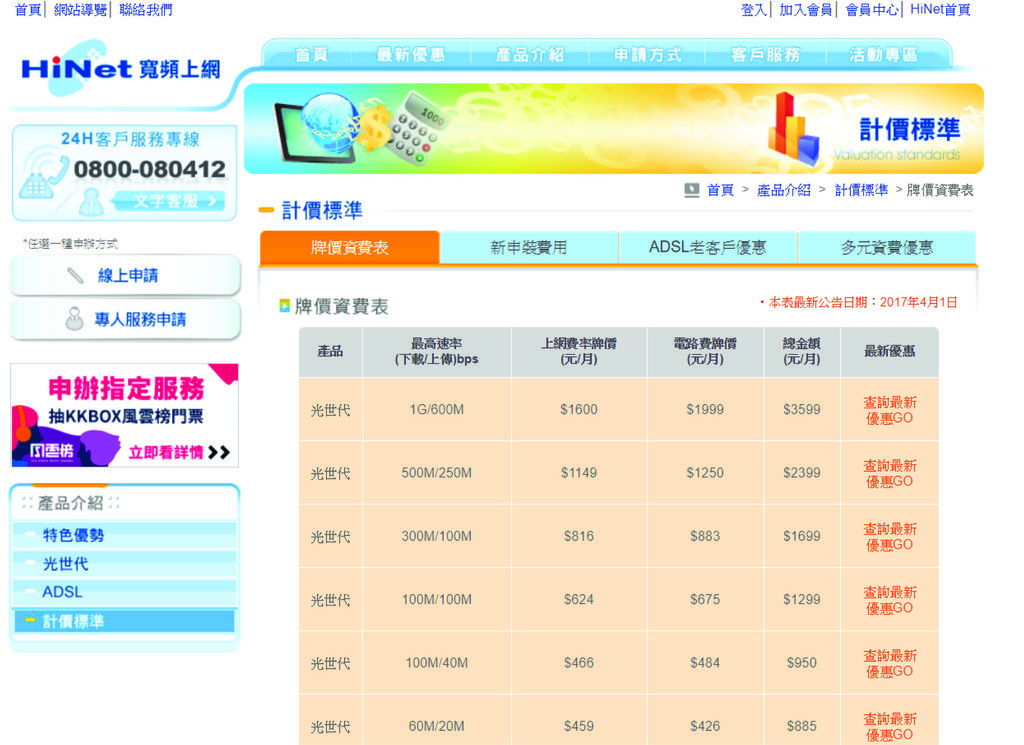Image resolution: width=1024 pixels, height=745 pixels.
Task: Select 光世代 in the product sidebar
Action: [65, 564]
